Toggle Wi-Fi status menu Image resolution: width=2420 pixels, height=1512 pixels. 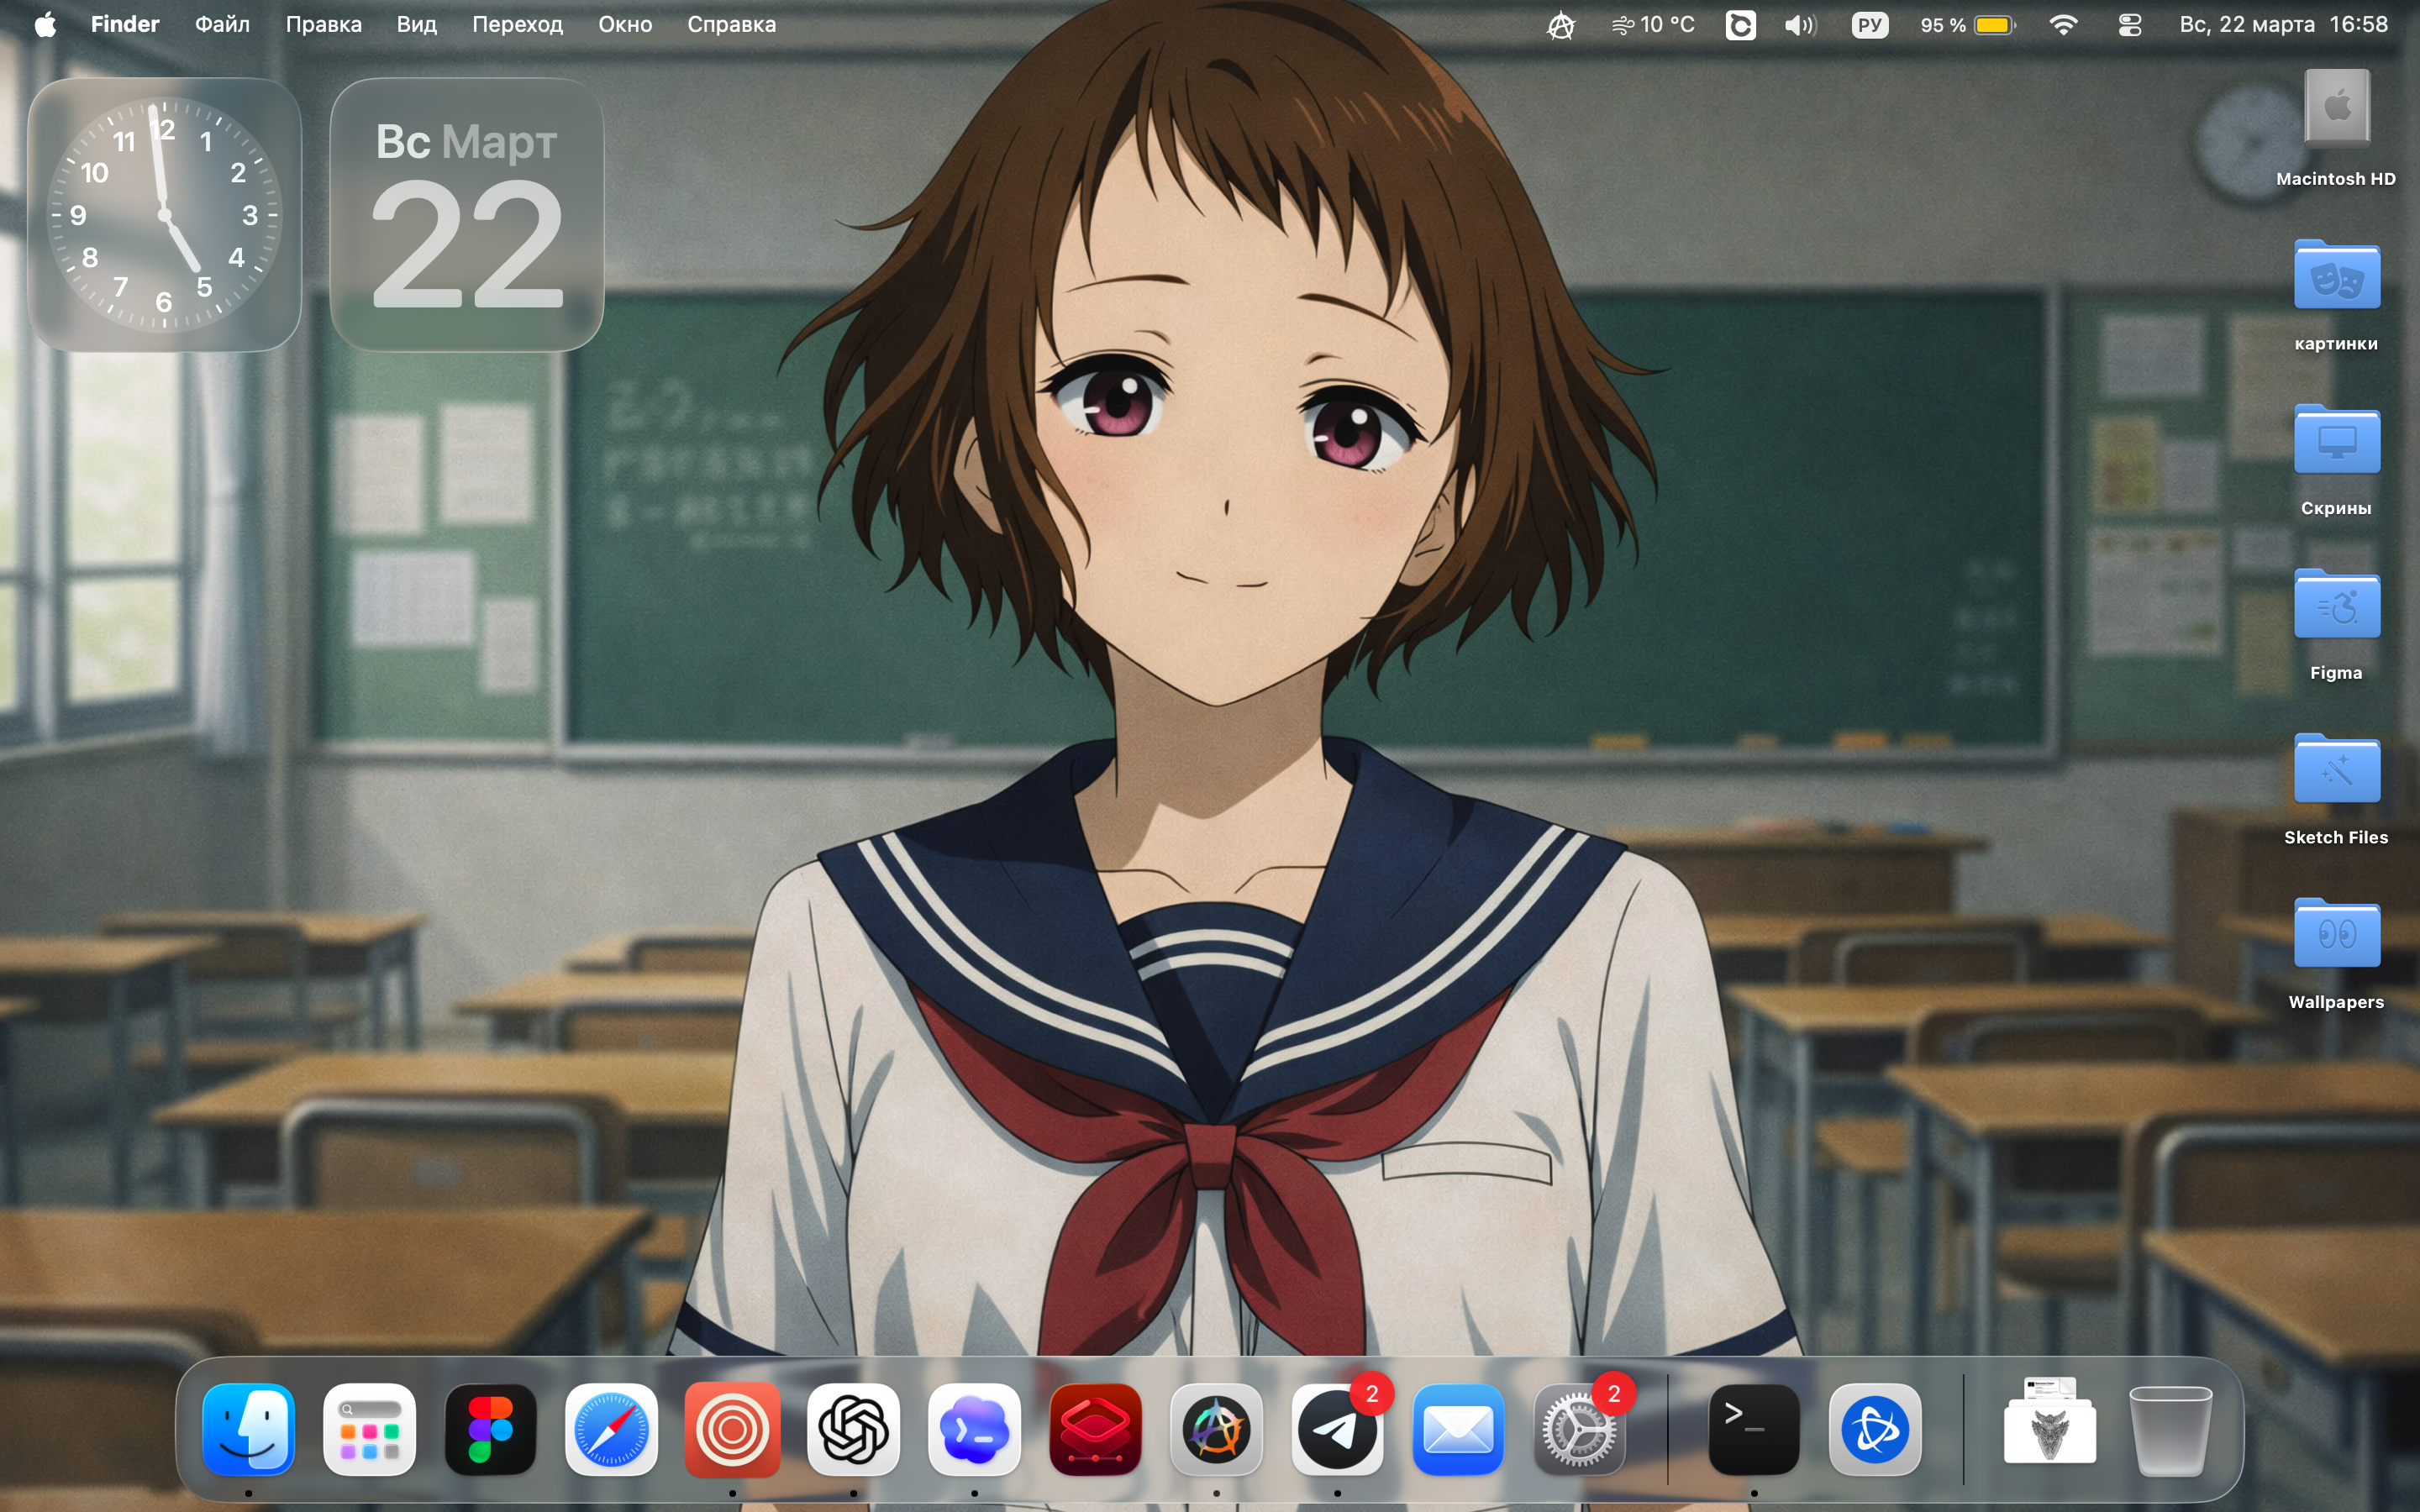pyautogui.click(x=2063, y=25)
